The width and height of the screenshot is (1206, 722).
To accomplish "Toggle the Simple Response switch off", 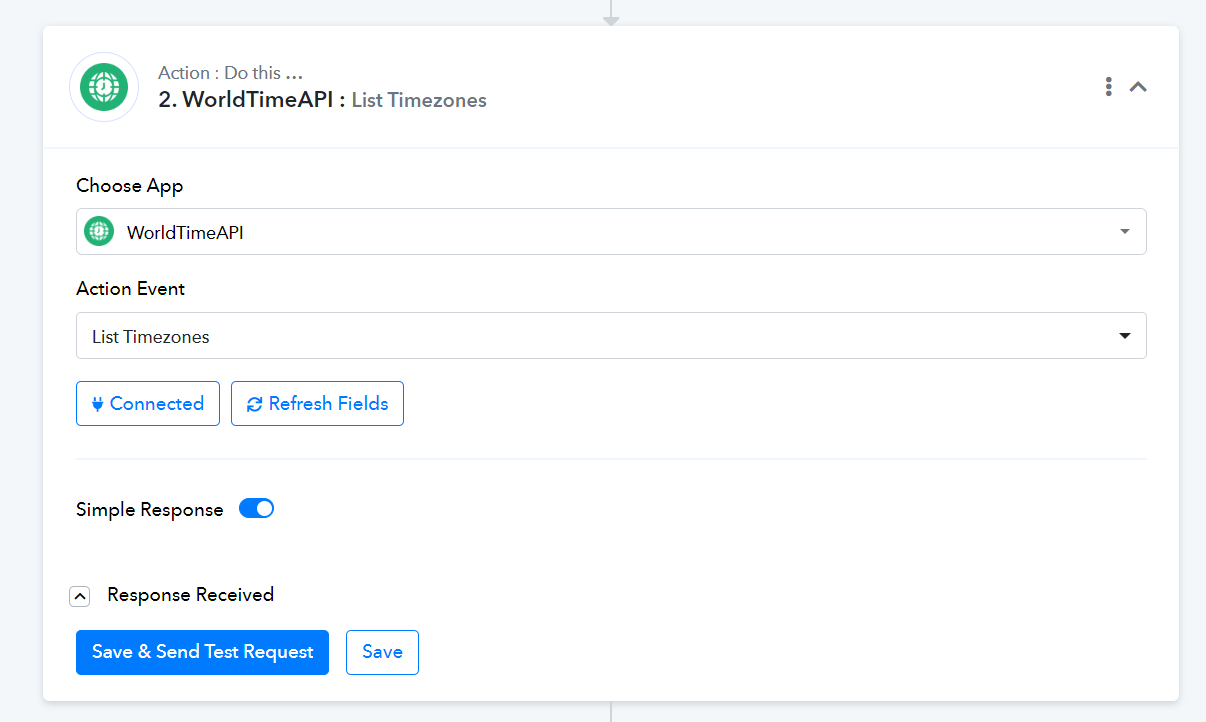I will click(x=256, y=509).
